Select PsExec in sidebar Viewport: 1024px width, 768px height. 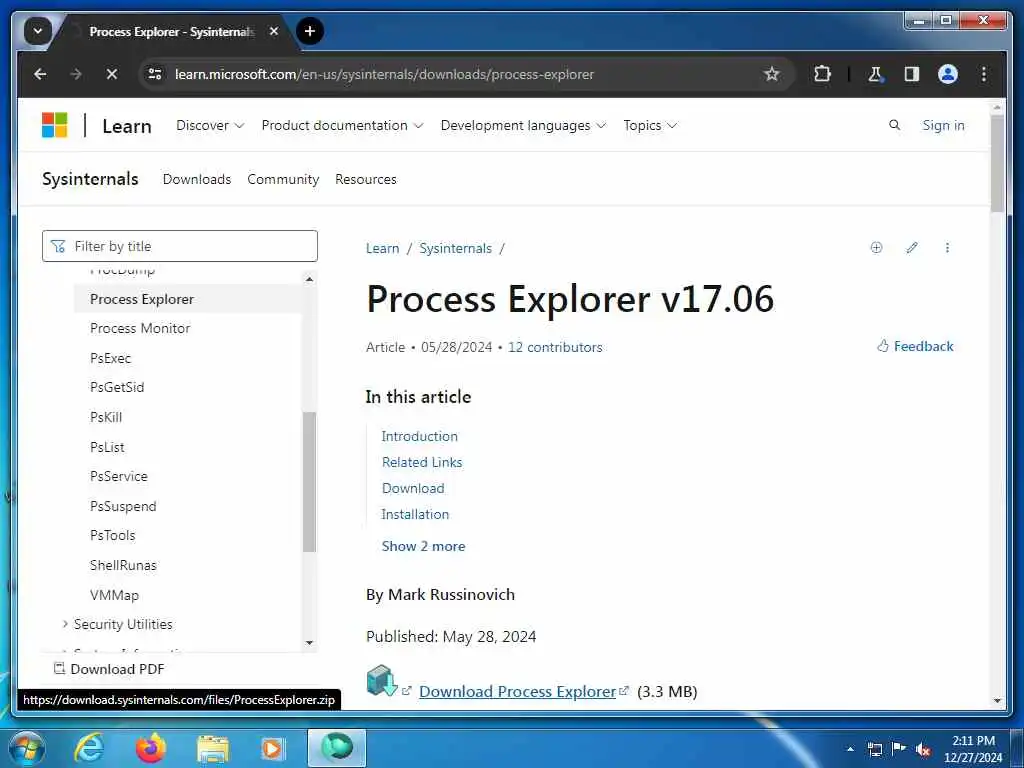[110, 359]
